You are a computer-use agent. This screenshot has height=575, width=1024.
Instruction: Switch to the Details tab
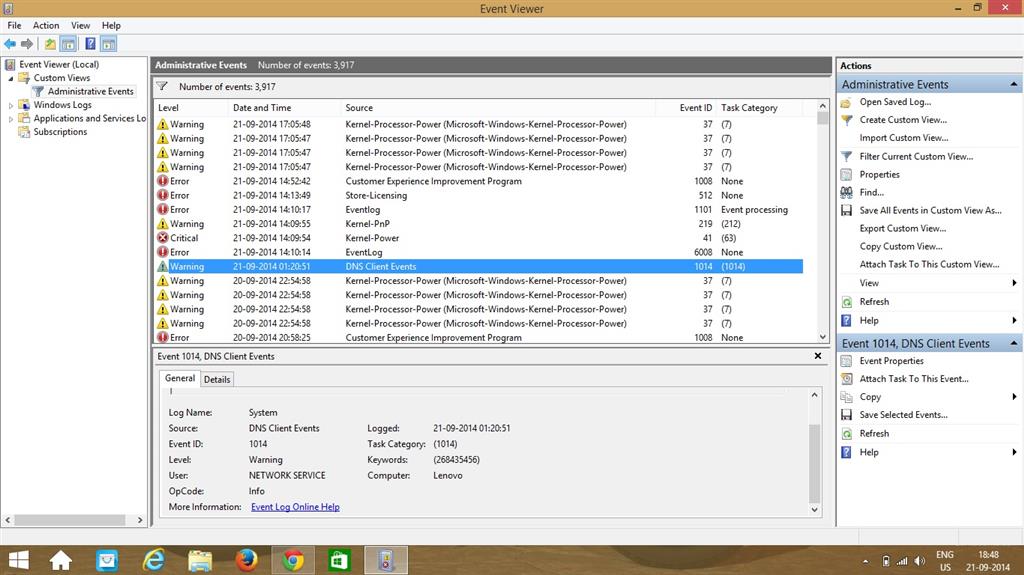217,380
